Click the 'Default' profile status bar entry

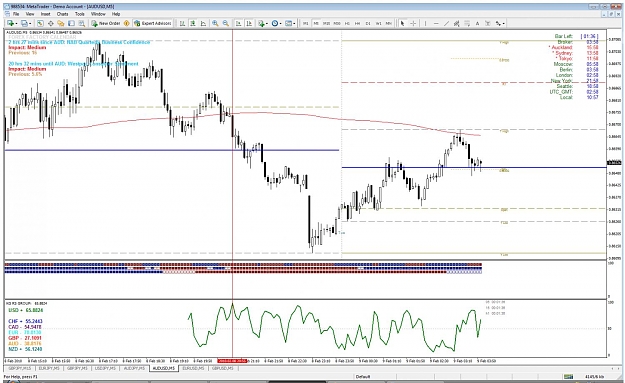(363, 376)
